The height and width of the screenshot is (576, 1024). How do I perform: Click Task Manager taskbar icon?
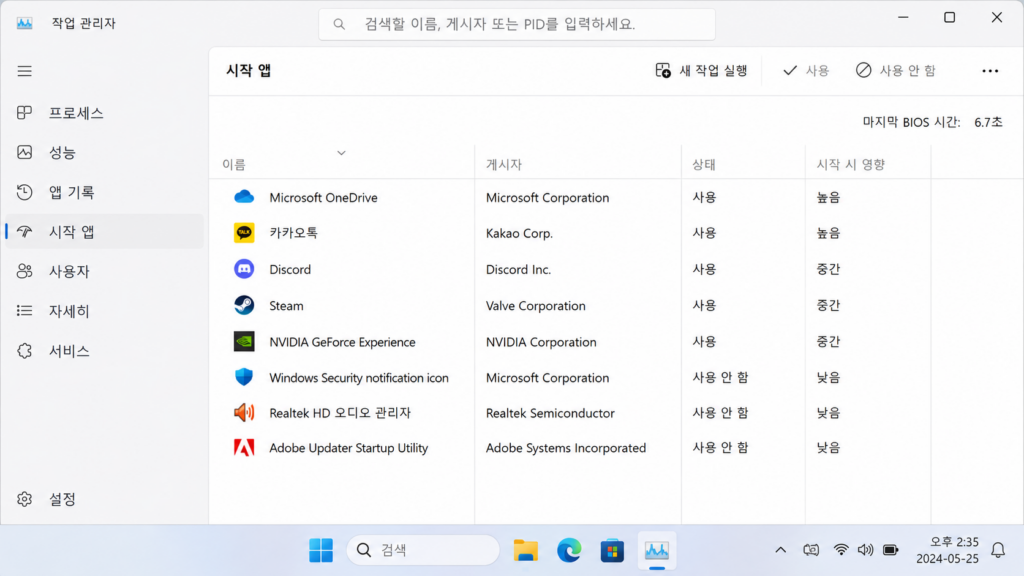tap(656, 551)
